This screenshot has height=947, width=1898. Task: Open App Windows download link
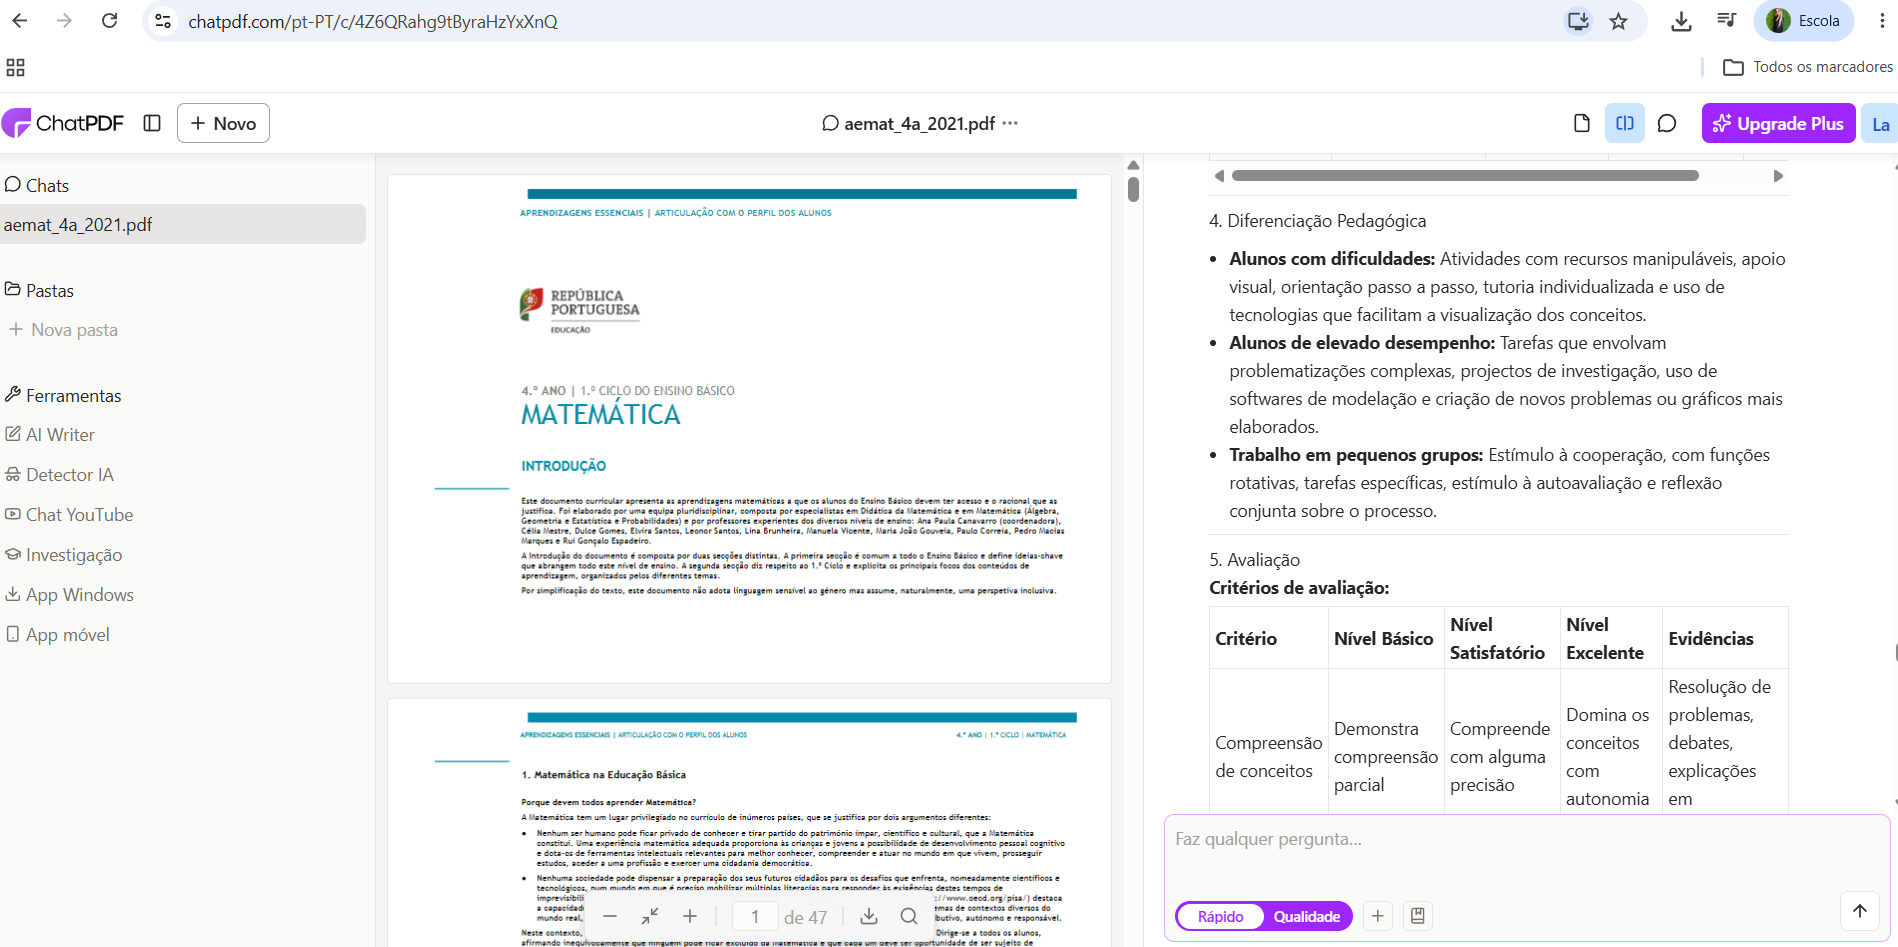point(69,594)
